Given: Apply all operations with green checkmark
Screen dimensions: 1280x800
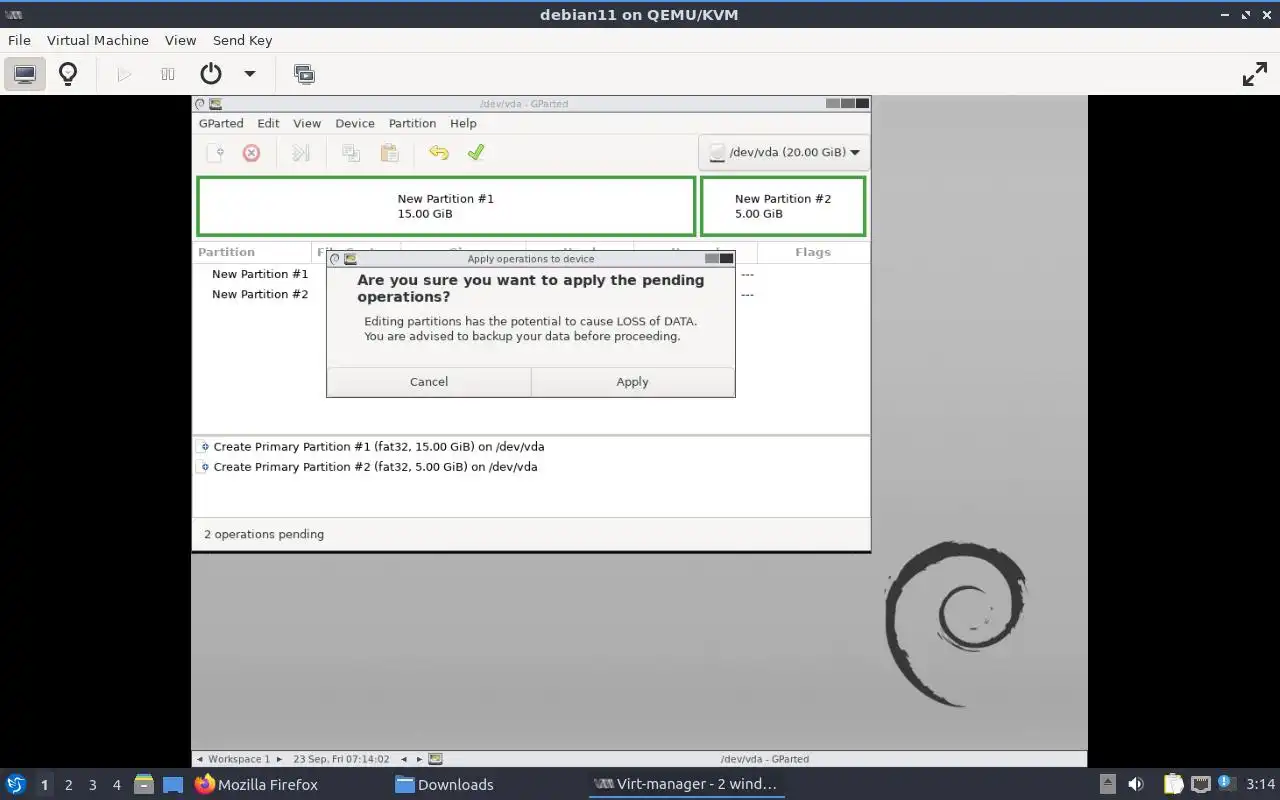Looking at the screenshot, I should (476, 153).
